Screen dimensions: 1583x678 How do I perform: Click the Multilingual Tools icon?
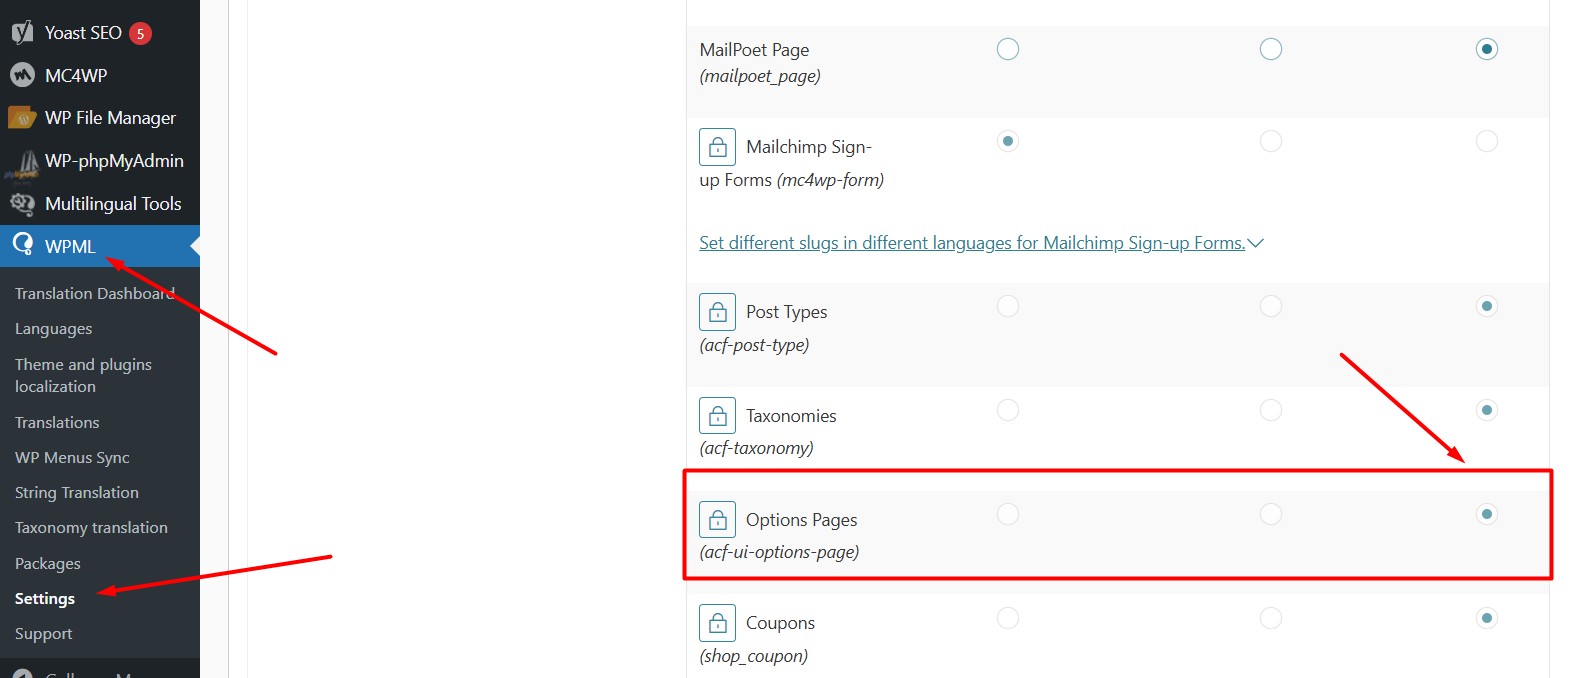click(22, 204)
